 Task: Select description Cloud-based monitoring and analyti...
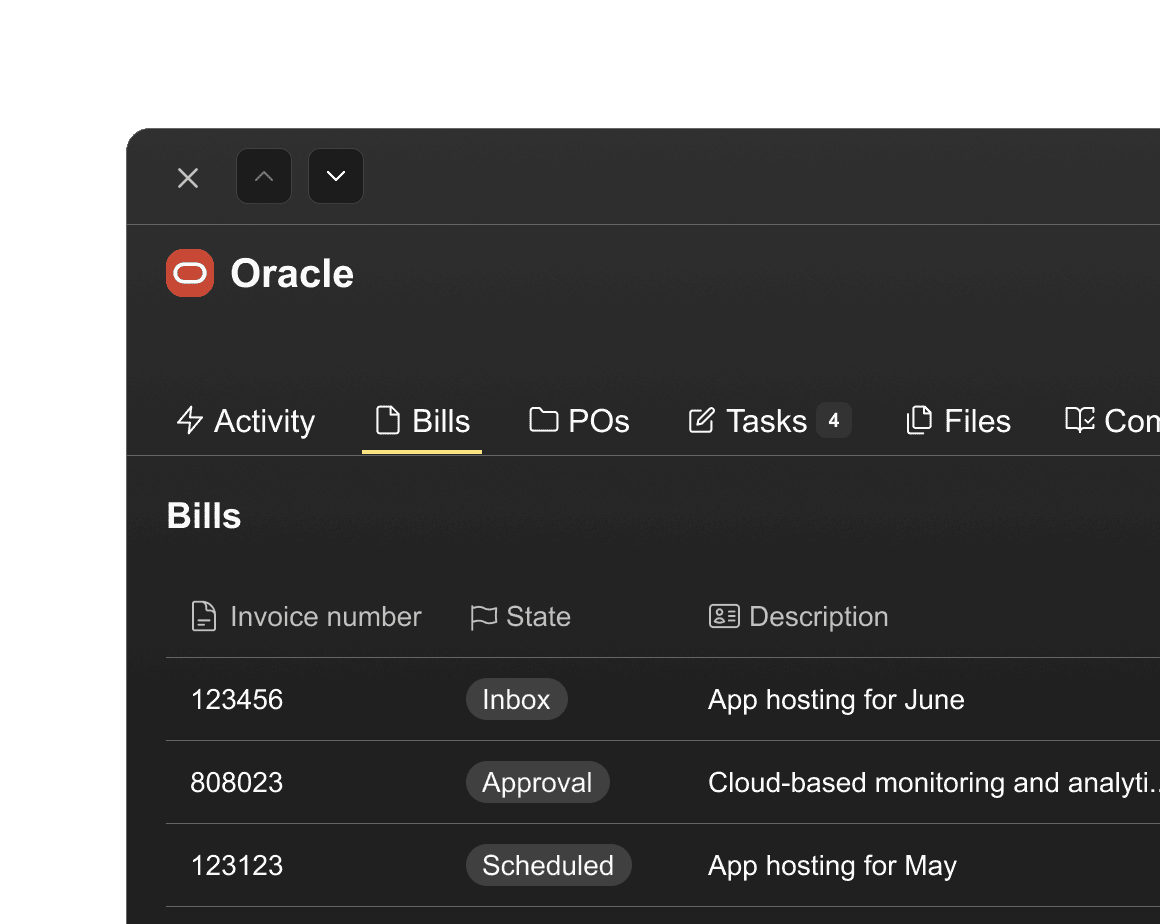(x=934, y=783)
